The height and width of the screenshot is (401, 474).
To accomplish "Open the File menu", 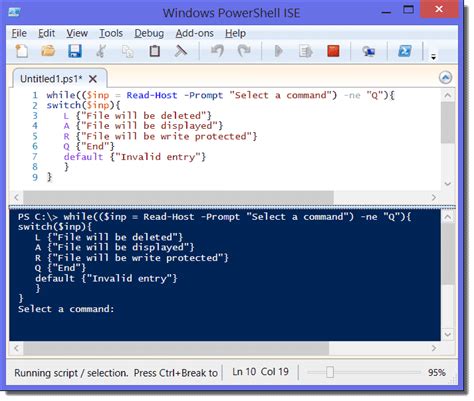I will 19,33.
